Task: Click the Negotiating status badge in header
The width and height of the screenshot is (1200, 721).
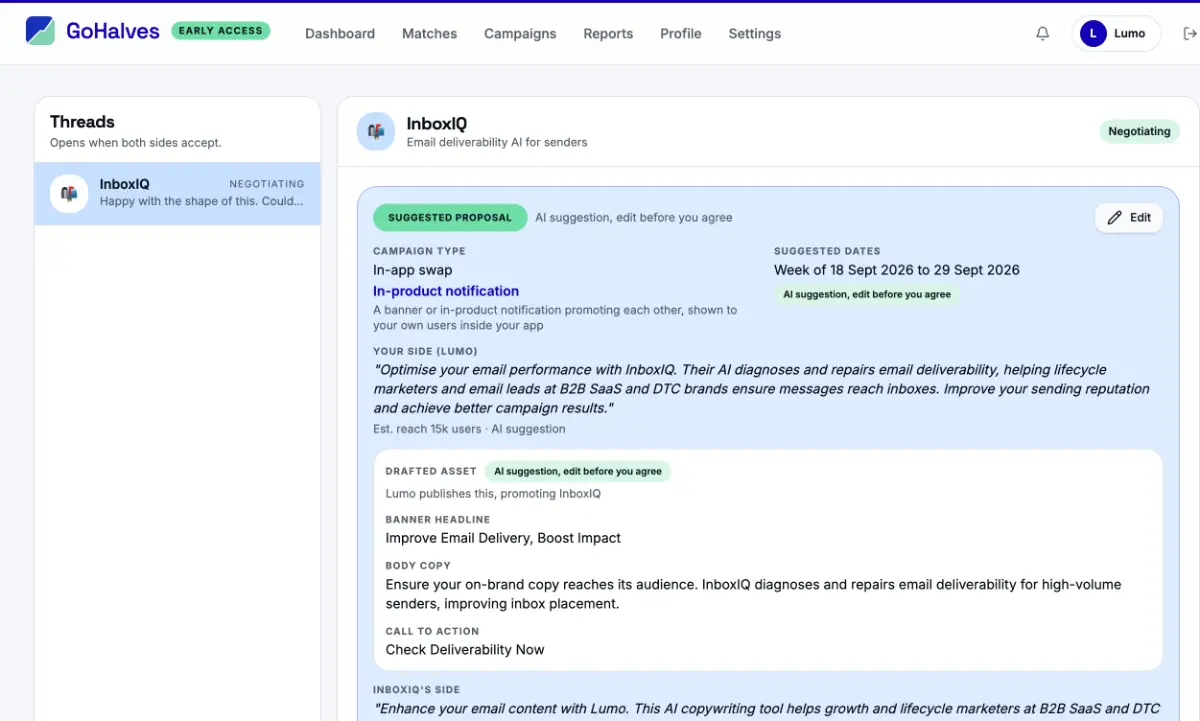Action: [x=1139, y=131]
